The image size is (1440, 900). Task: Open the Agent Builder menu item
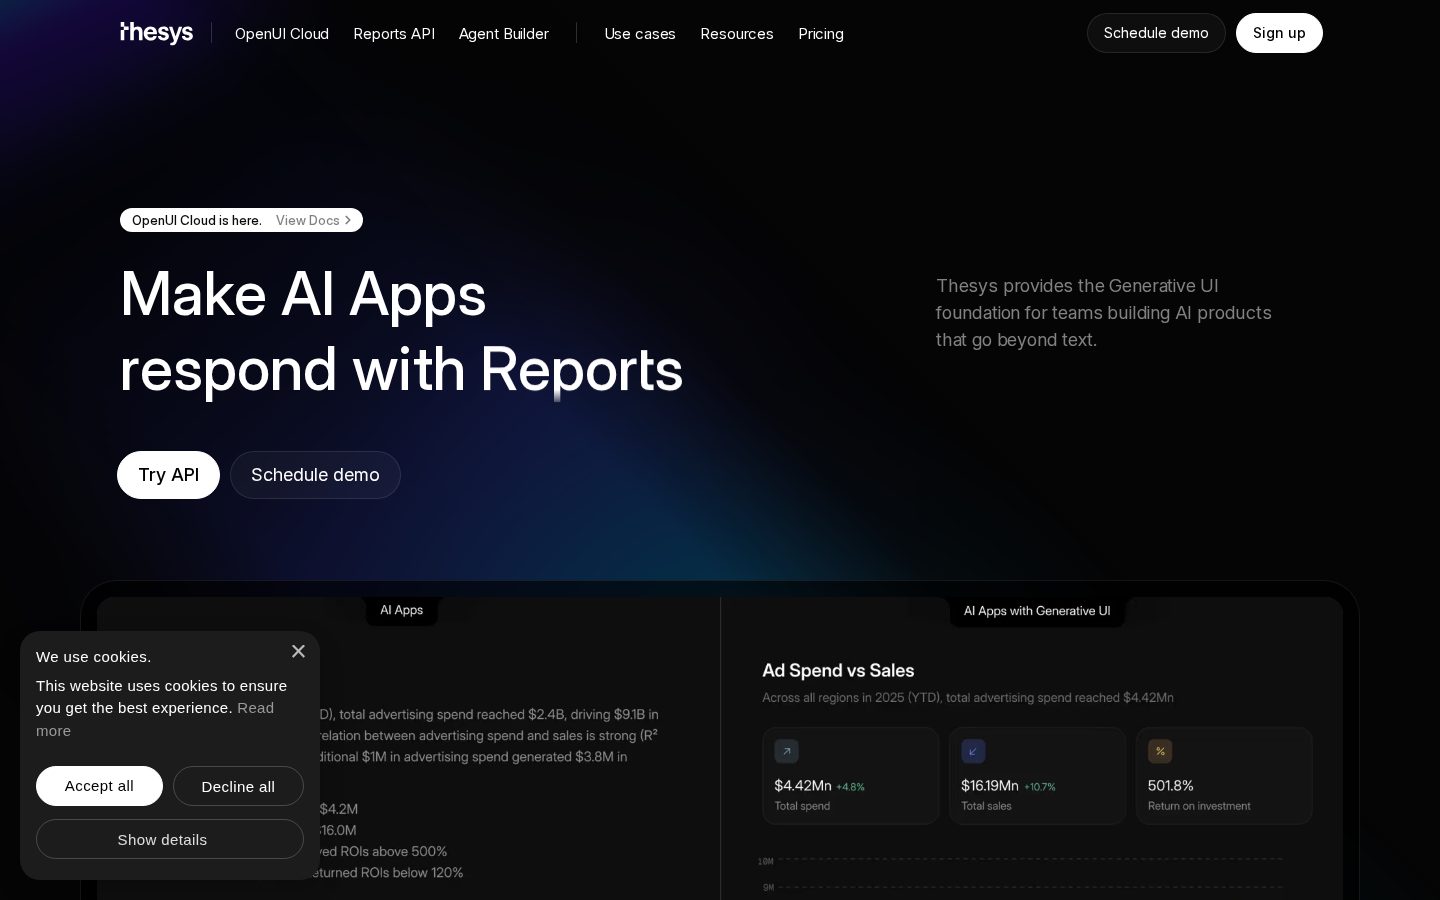coord(504,34)
